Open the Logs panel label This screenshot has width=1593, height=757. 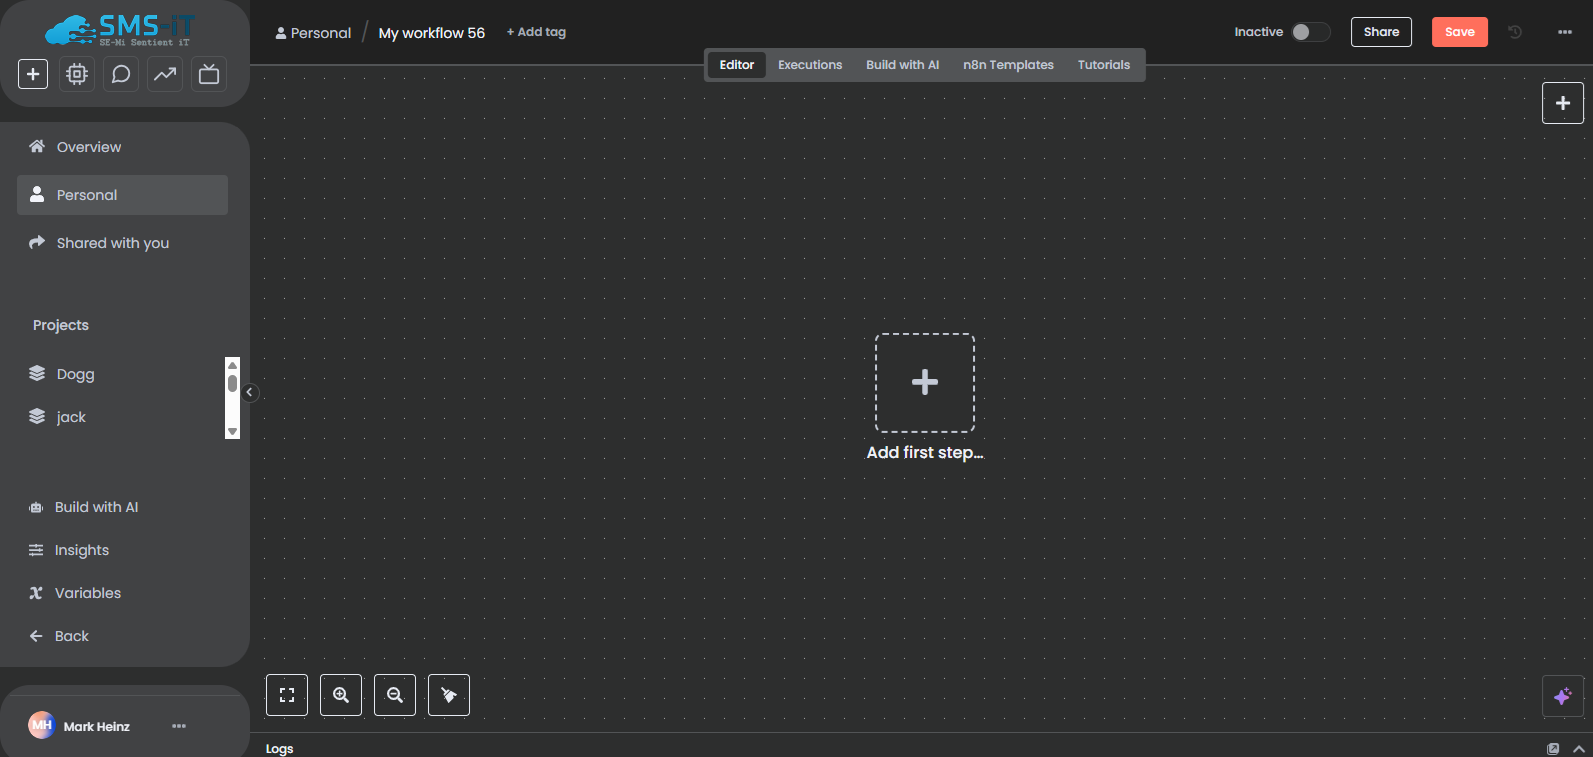pos(280,749)
